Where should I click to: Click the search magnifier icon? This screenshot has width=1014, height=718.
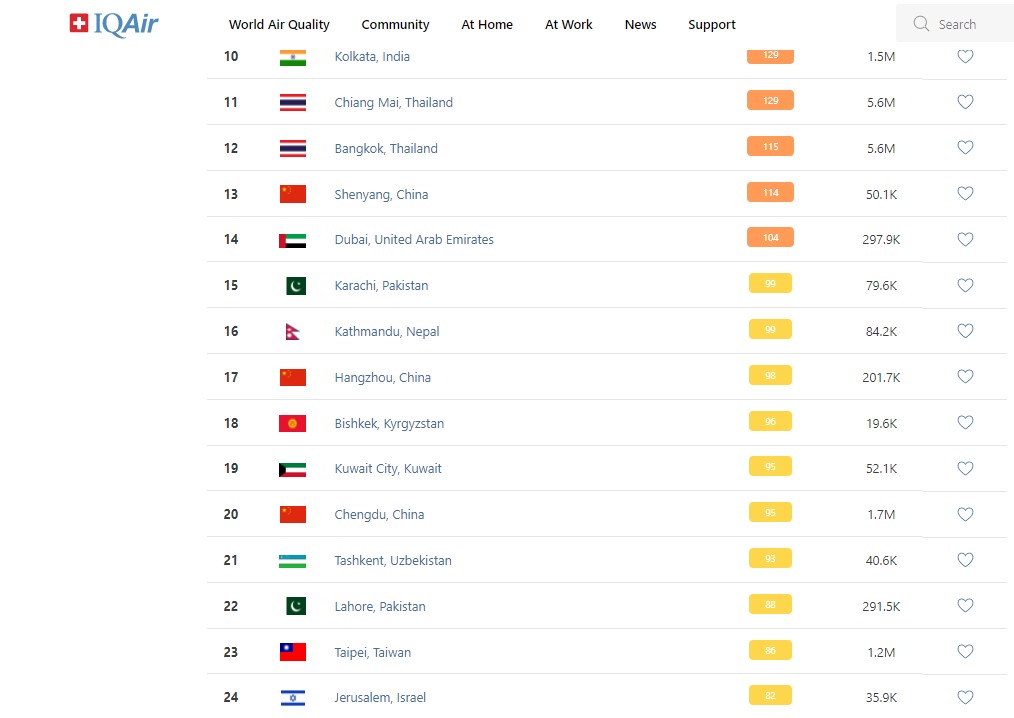click(x=920, y=24)
